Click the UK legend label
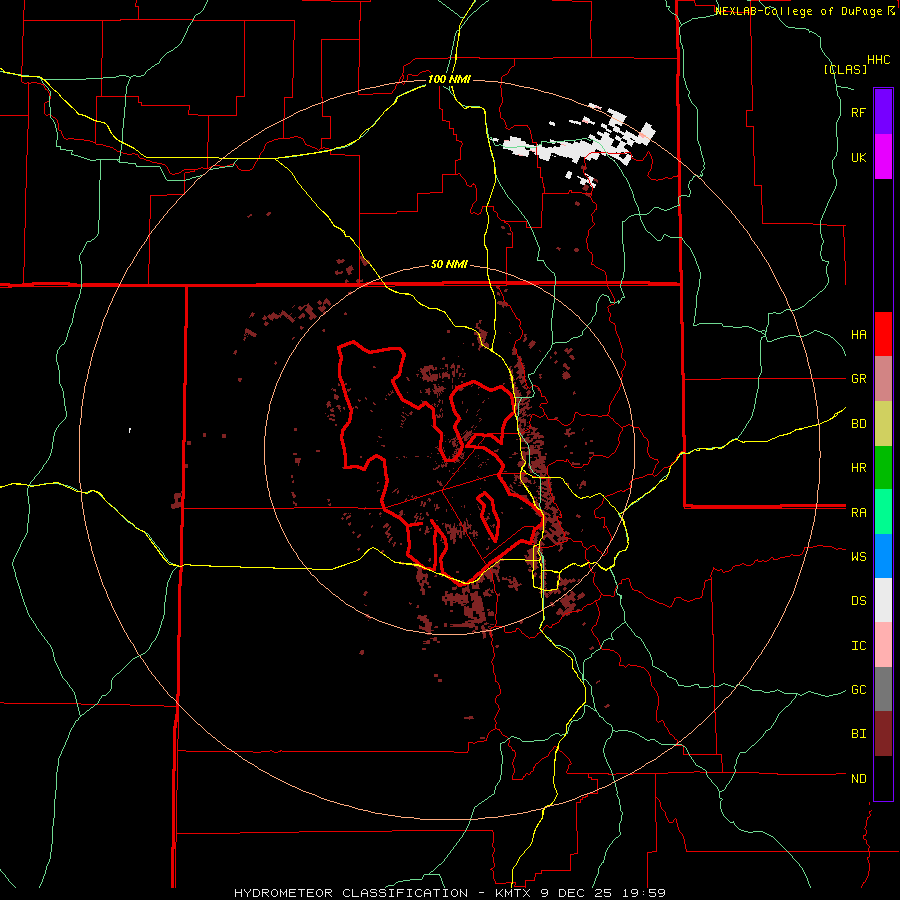This screenshot has height=900, width=900. pos(859,157)
